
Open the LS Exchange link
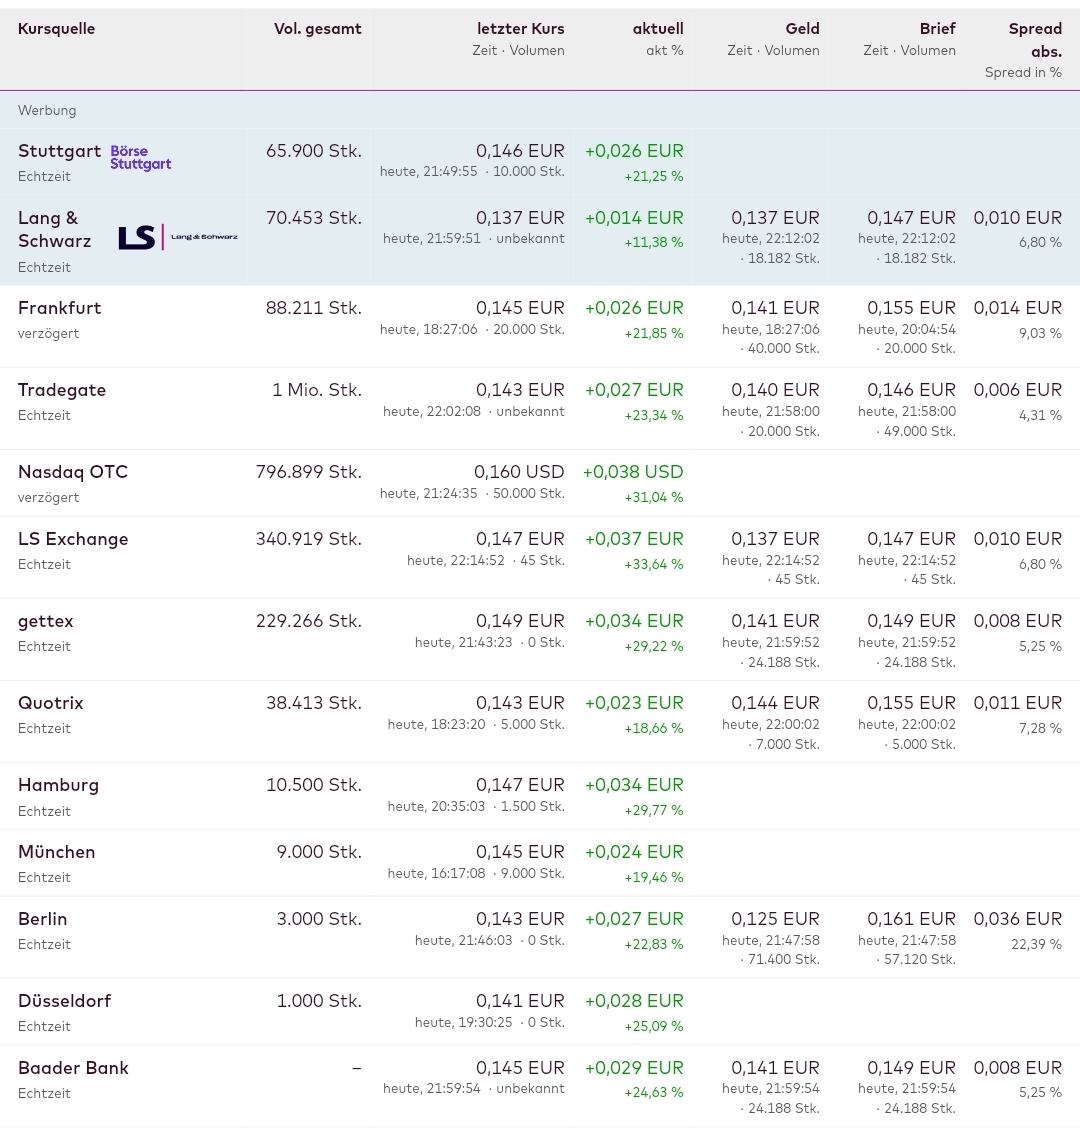[73, 539]
